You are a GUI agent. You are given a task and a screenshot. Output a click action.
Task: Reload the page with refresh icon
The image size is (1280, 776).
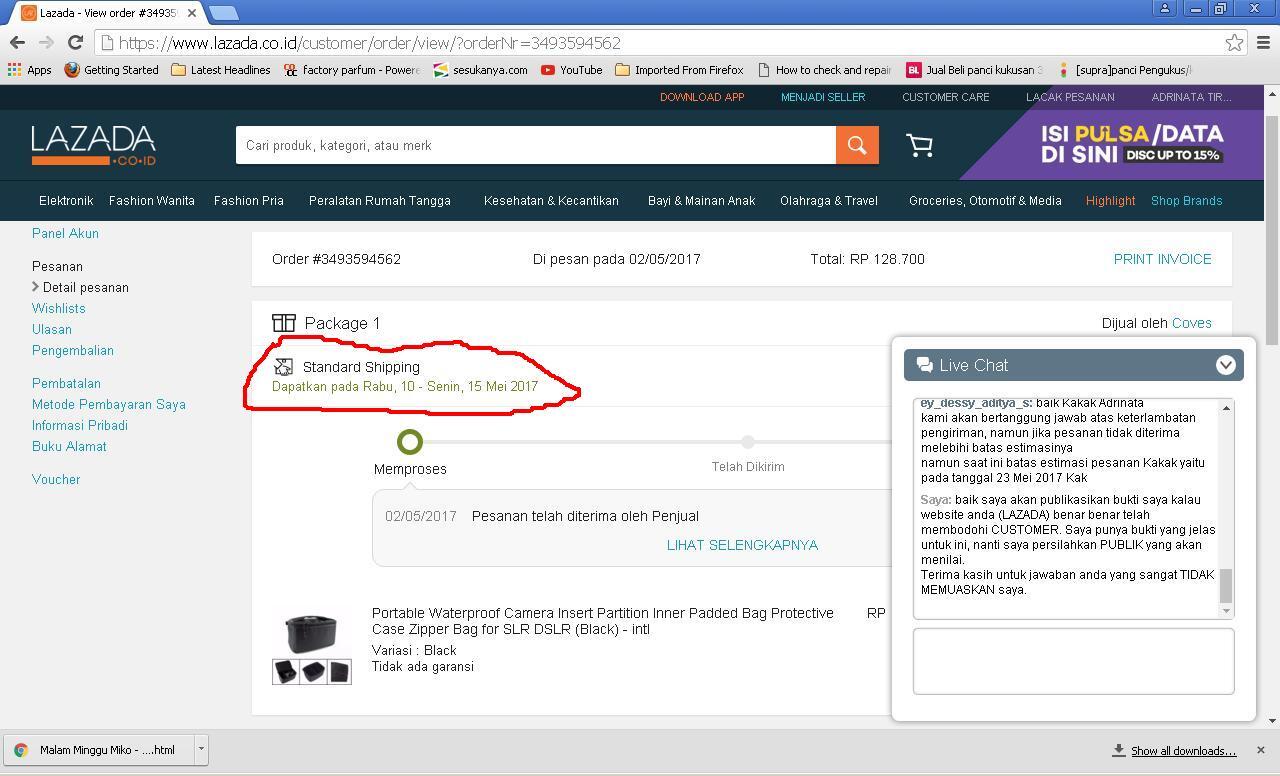(x=75, y=42)
